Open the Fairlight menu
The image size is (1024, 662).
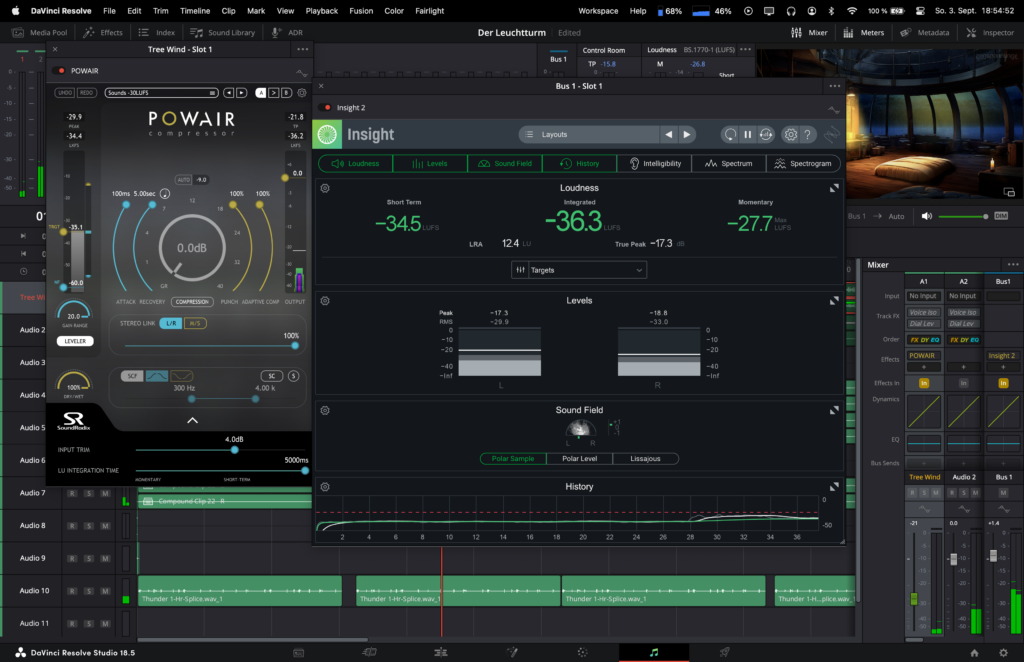coord(429,11)
